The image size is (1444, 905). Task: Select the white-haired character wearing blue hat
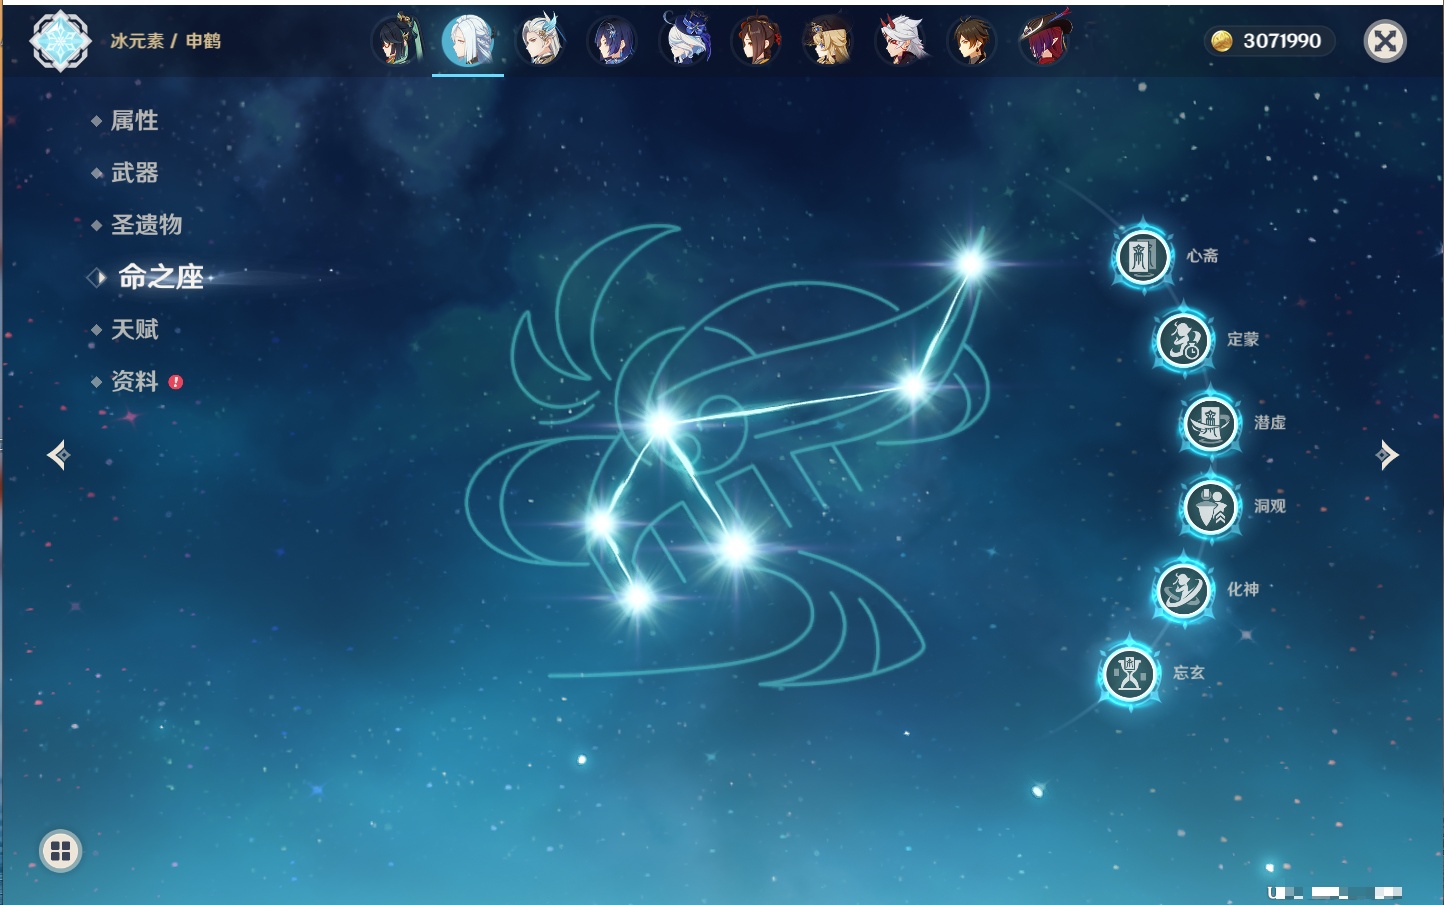click(686, 39)
